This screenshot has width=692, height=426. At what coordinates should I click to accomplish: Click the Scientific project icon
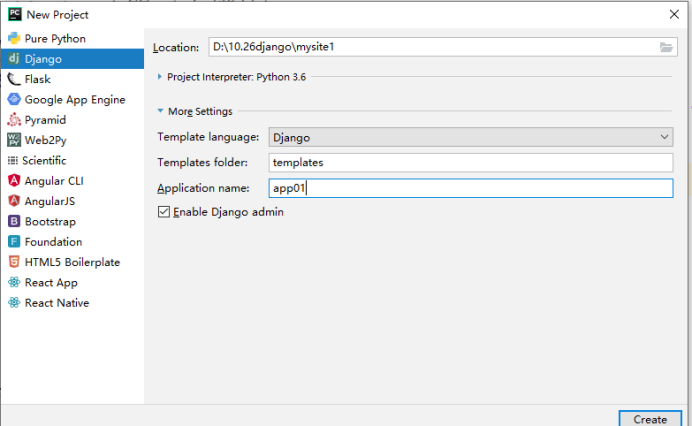coord(13,160)
